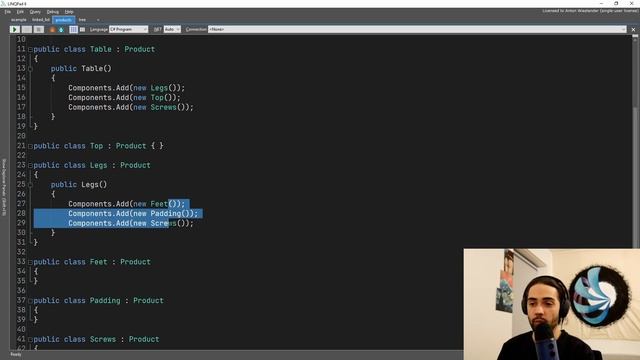640x360 pixels.
Task: Open the Query menu
Action: click(35, 12)
